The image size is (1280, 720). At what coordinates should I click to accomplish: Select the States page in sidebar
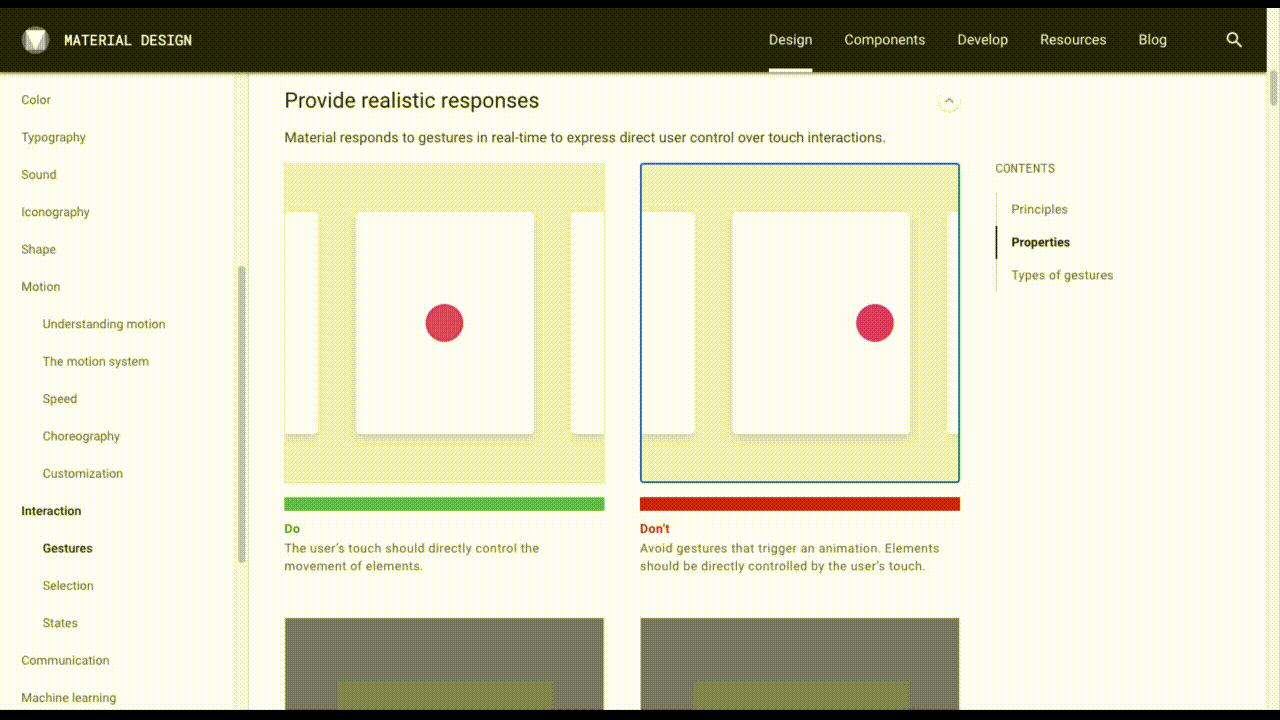click(59, 623)
